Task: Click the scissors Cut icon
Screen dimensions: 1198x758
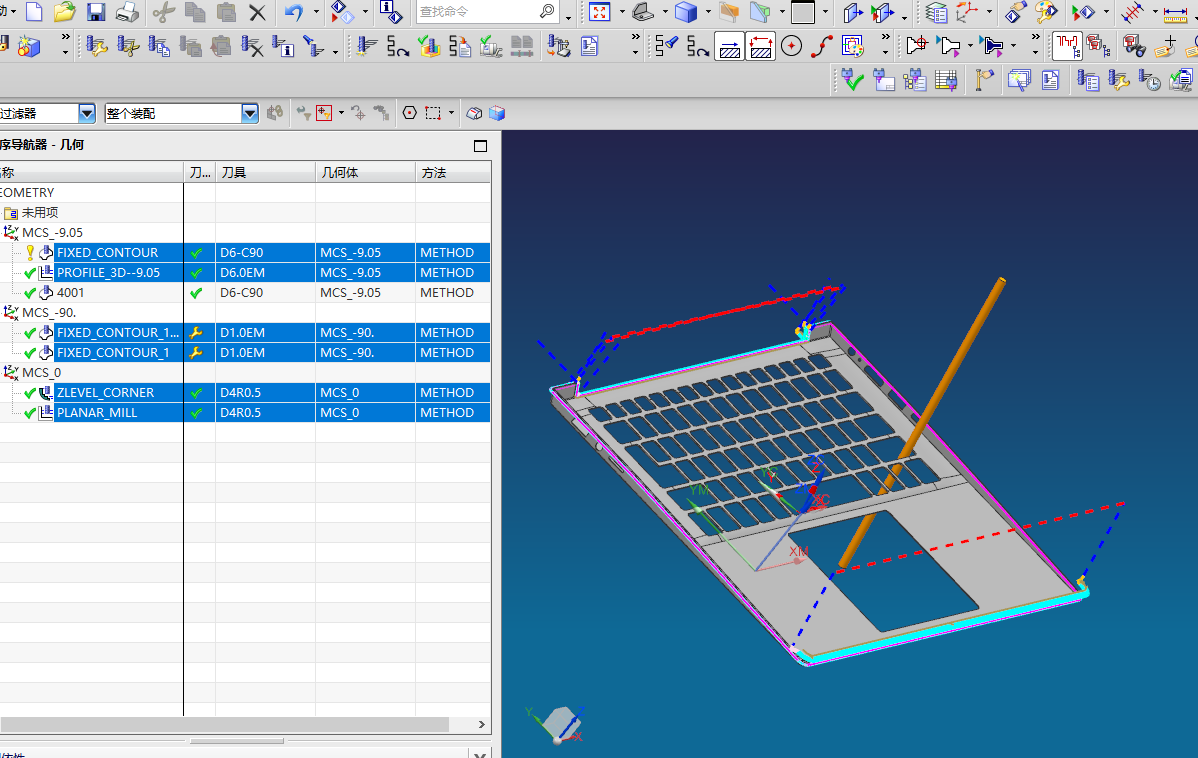Action: 163,12
